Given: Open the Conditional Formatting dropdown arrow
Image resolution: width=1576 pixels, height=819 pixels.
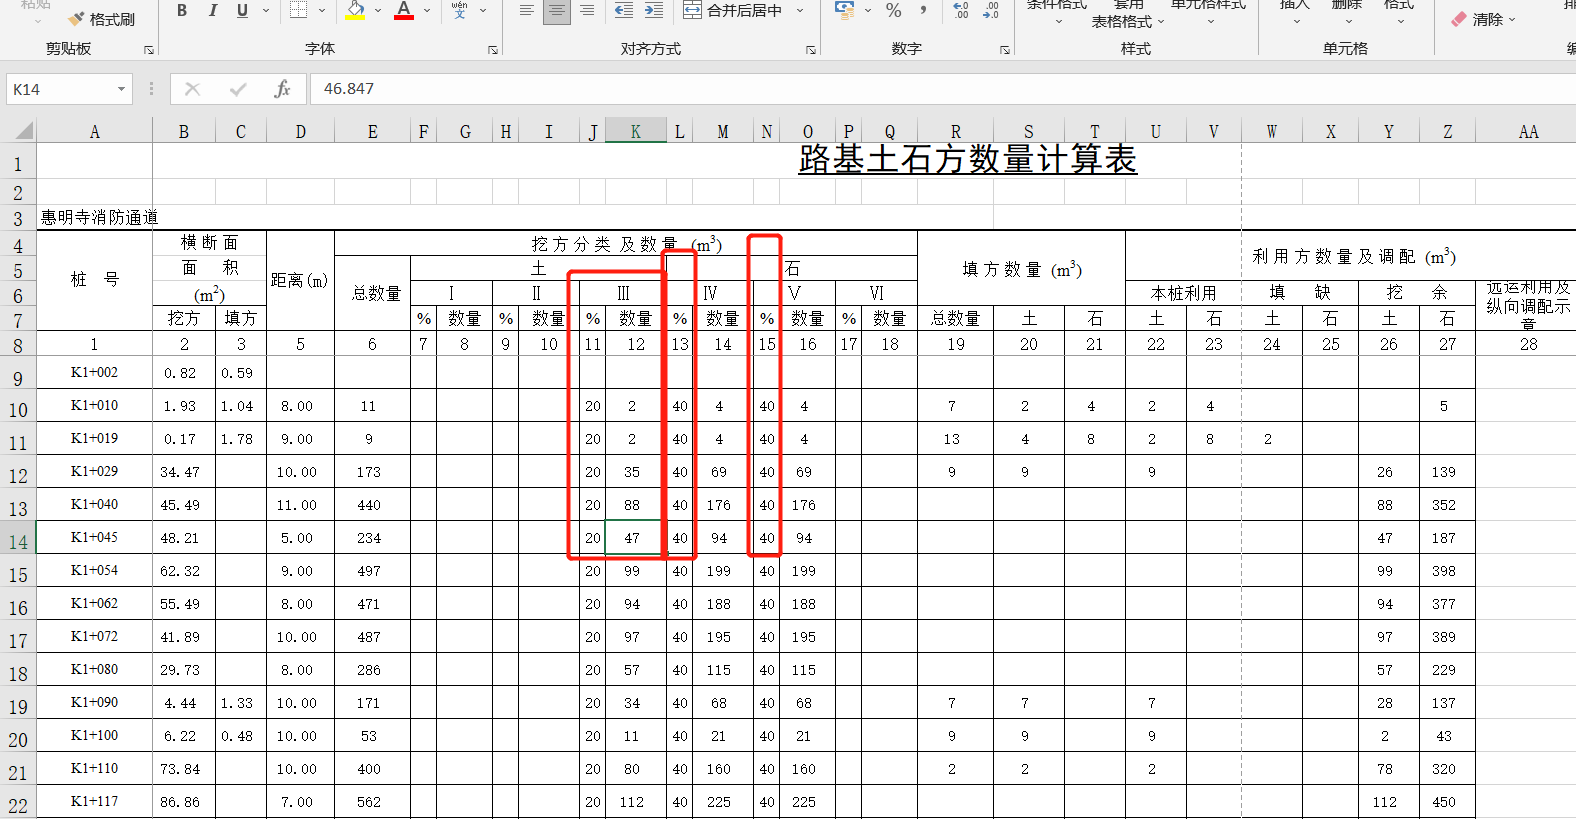Looking at the screenshot, I should coord(1058,21).
